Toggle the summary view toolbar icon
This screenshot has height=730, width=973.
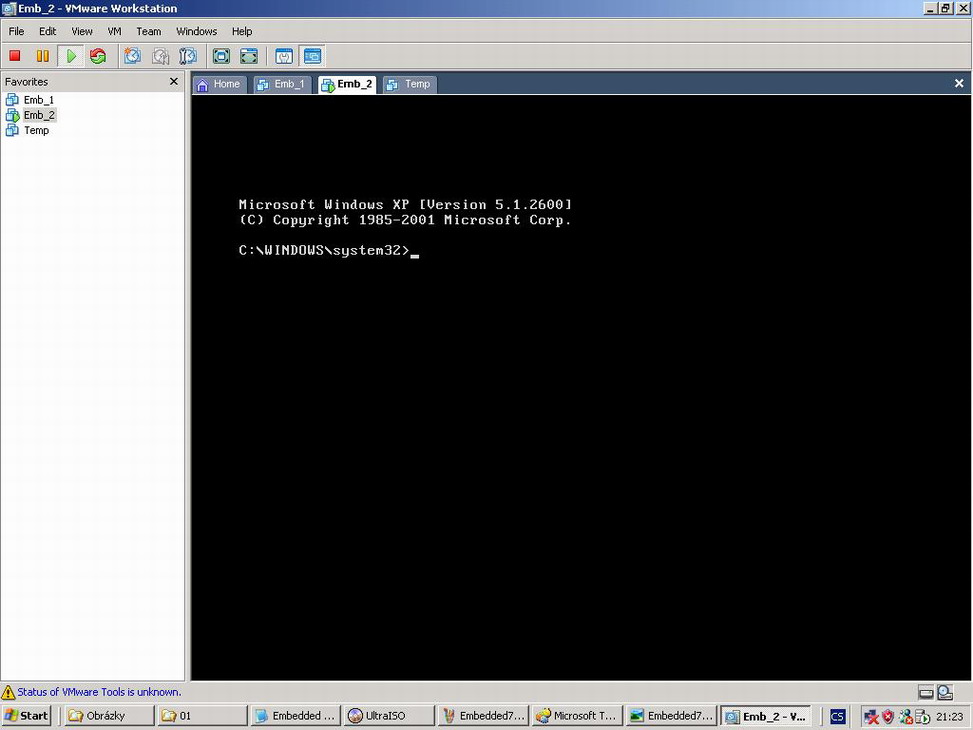coord(284,56)
